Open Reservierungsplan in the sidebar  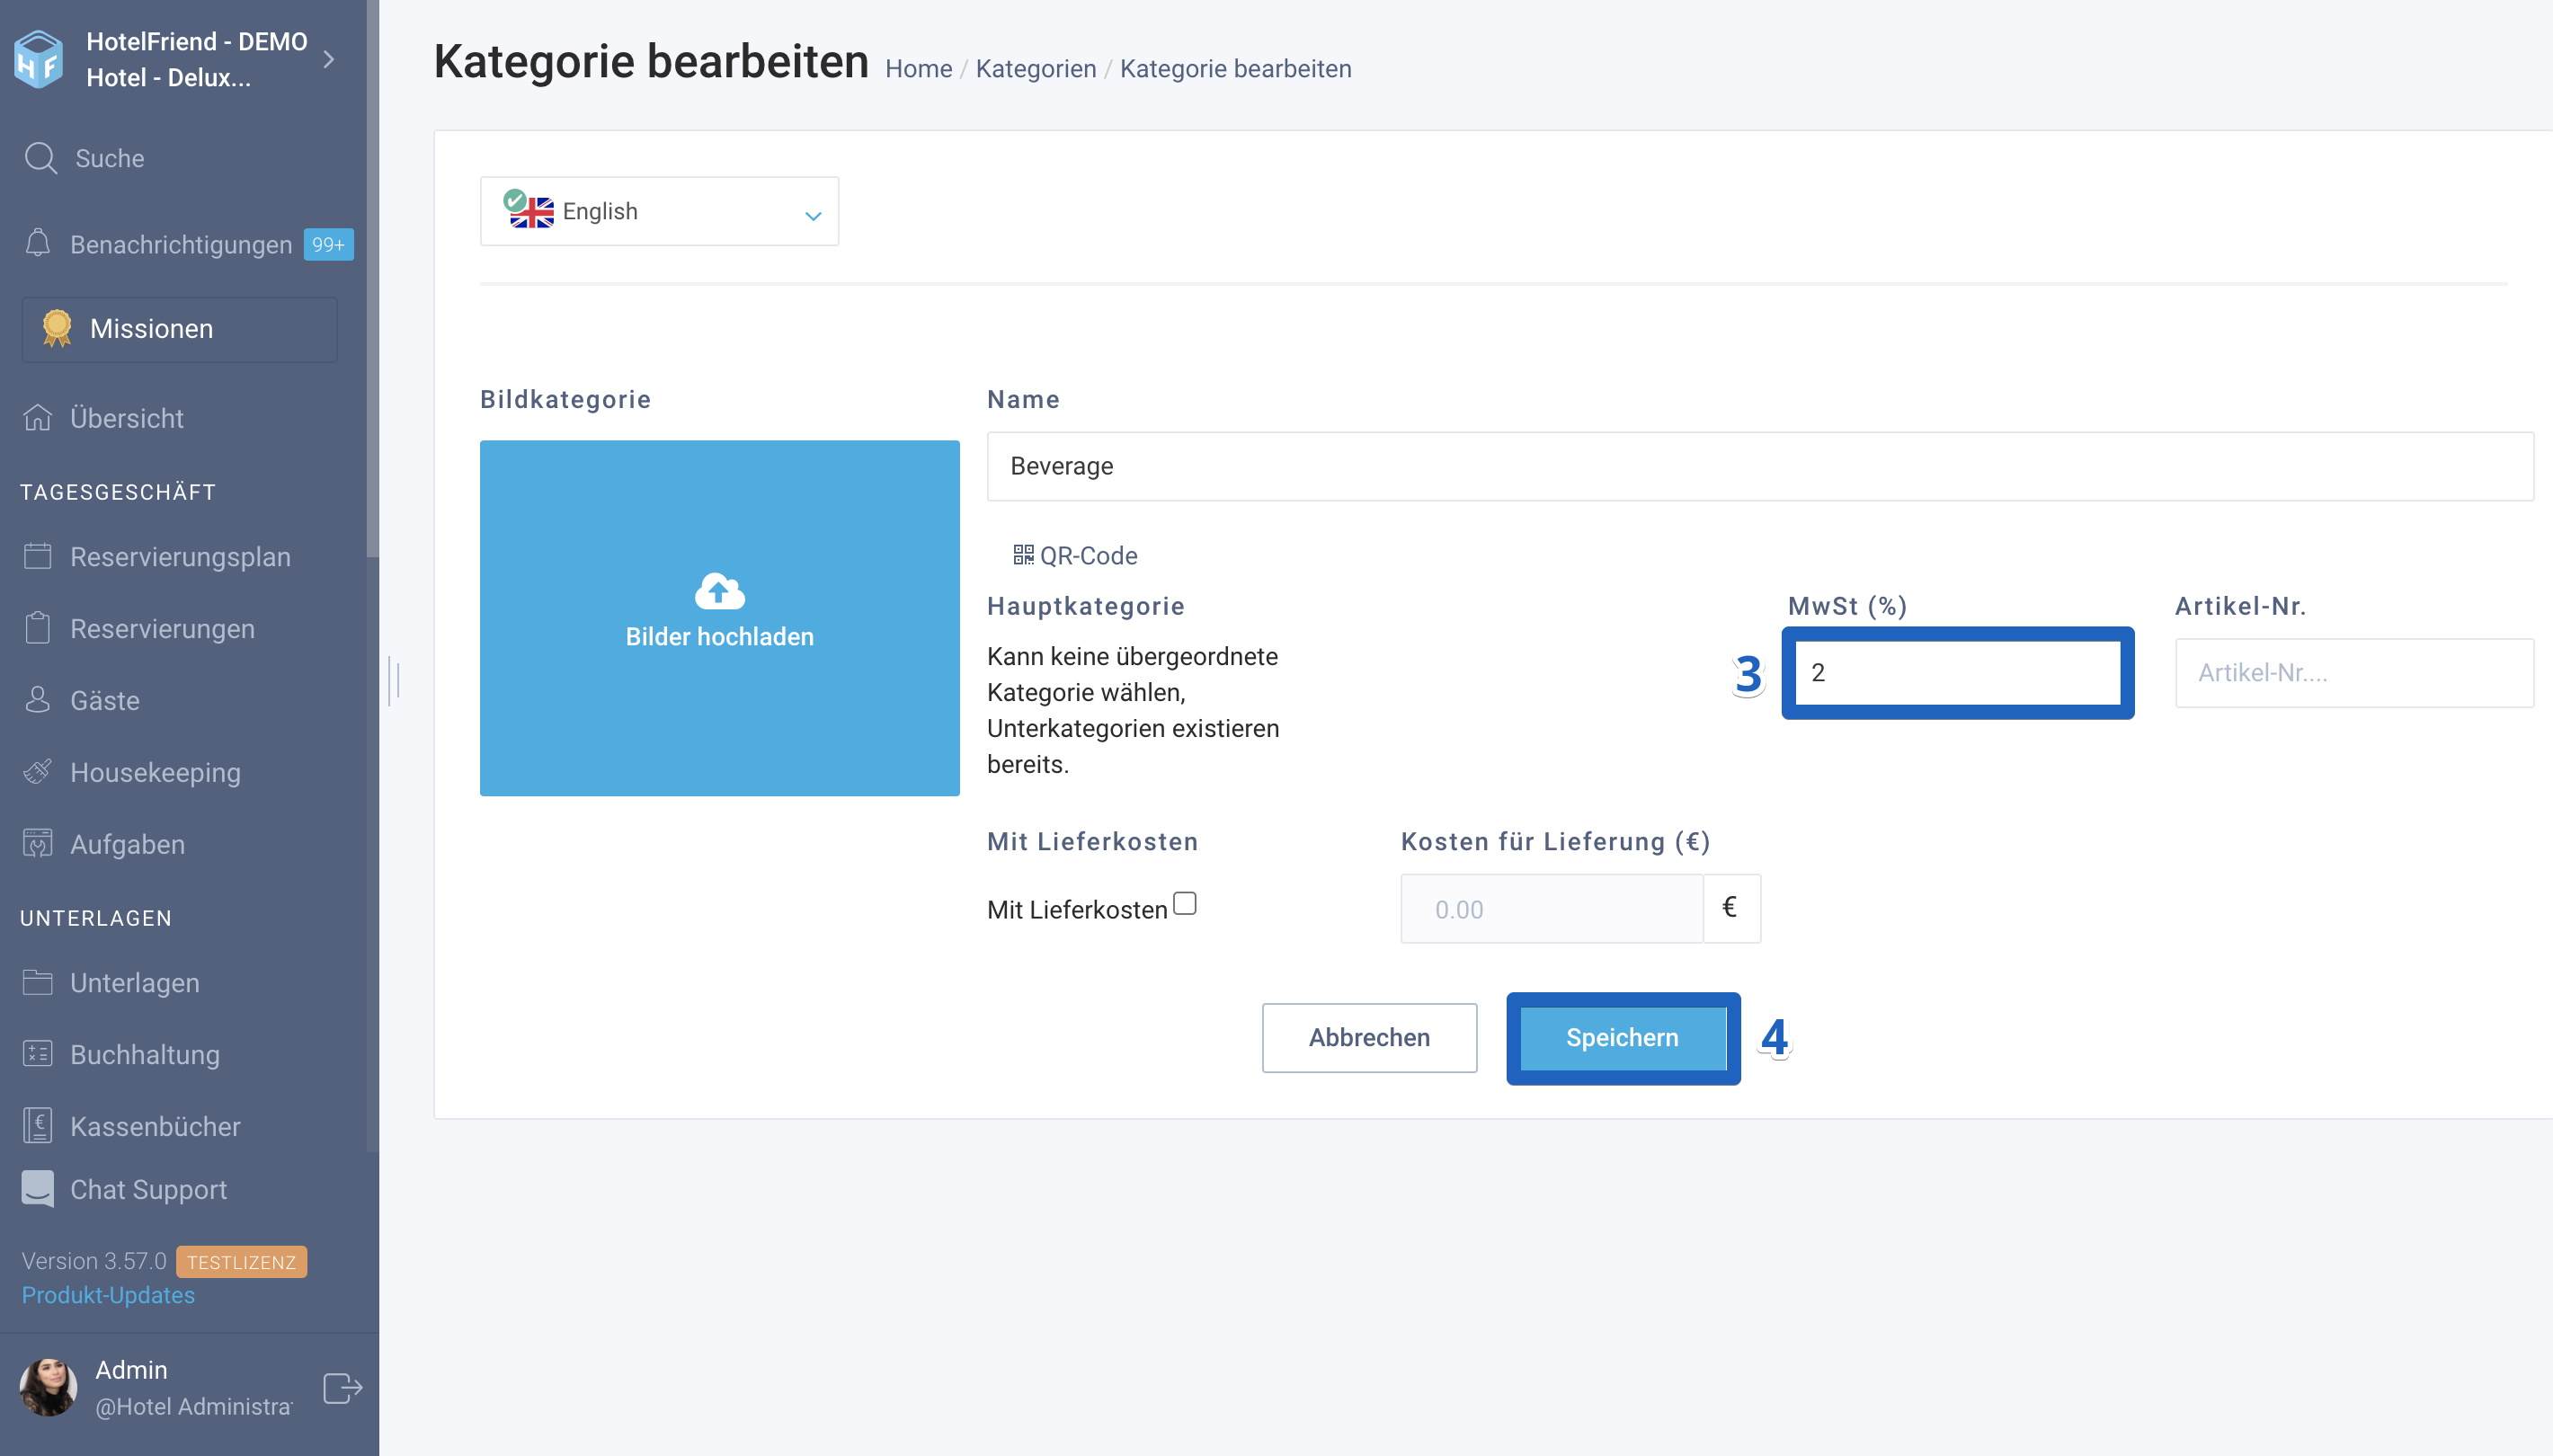[180, 557]
